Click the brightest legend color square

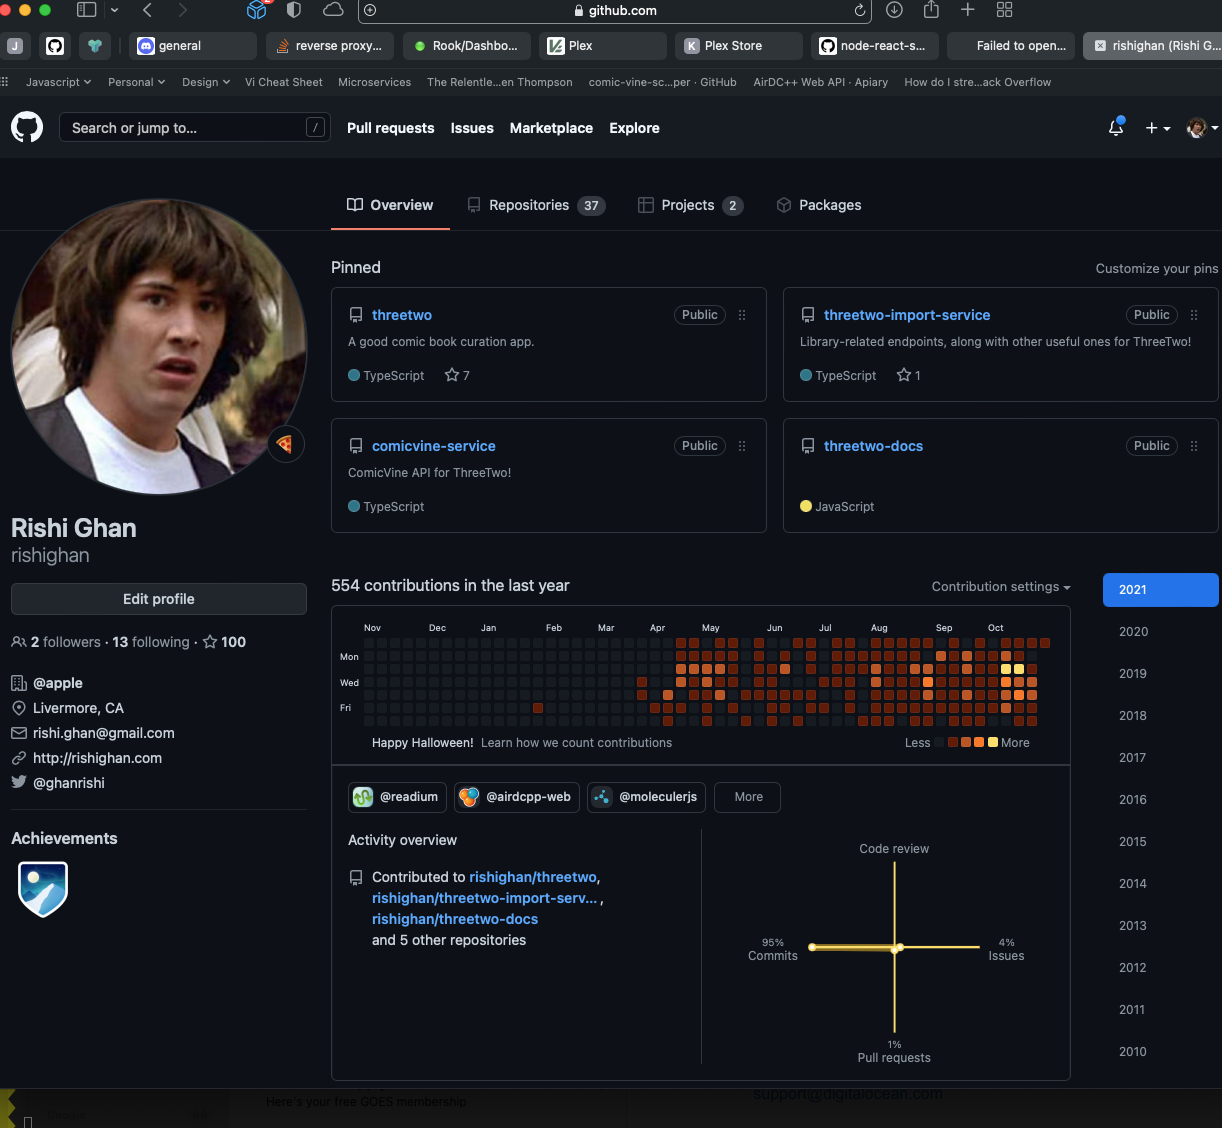click(993, 742)
